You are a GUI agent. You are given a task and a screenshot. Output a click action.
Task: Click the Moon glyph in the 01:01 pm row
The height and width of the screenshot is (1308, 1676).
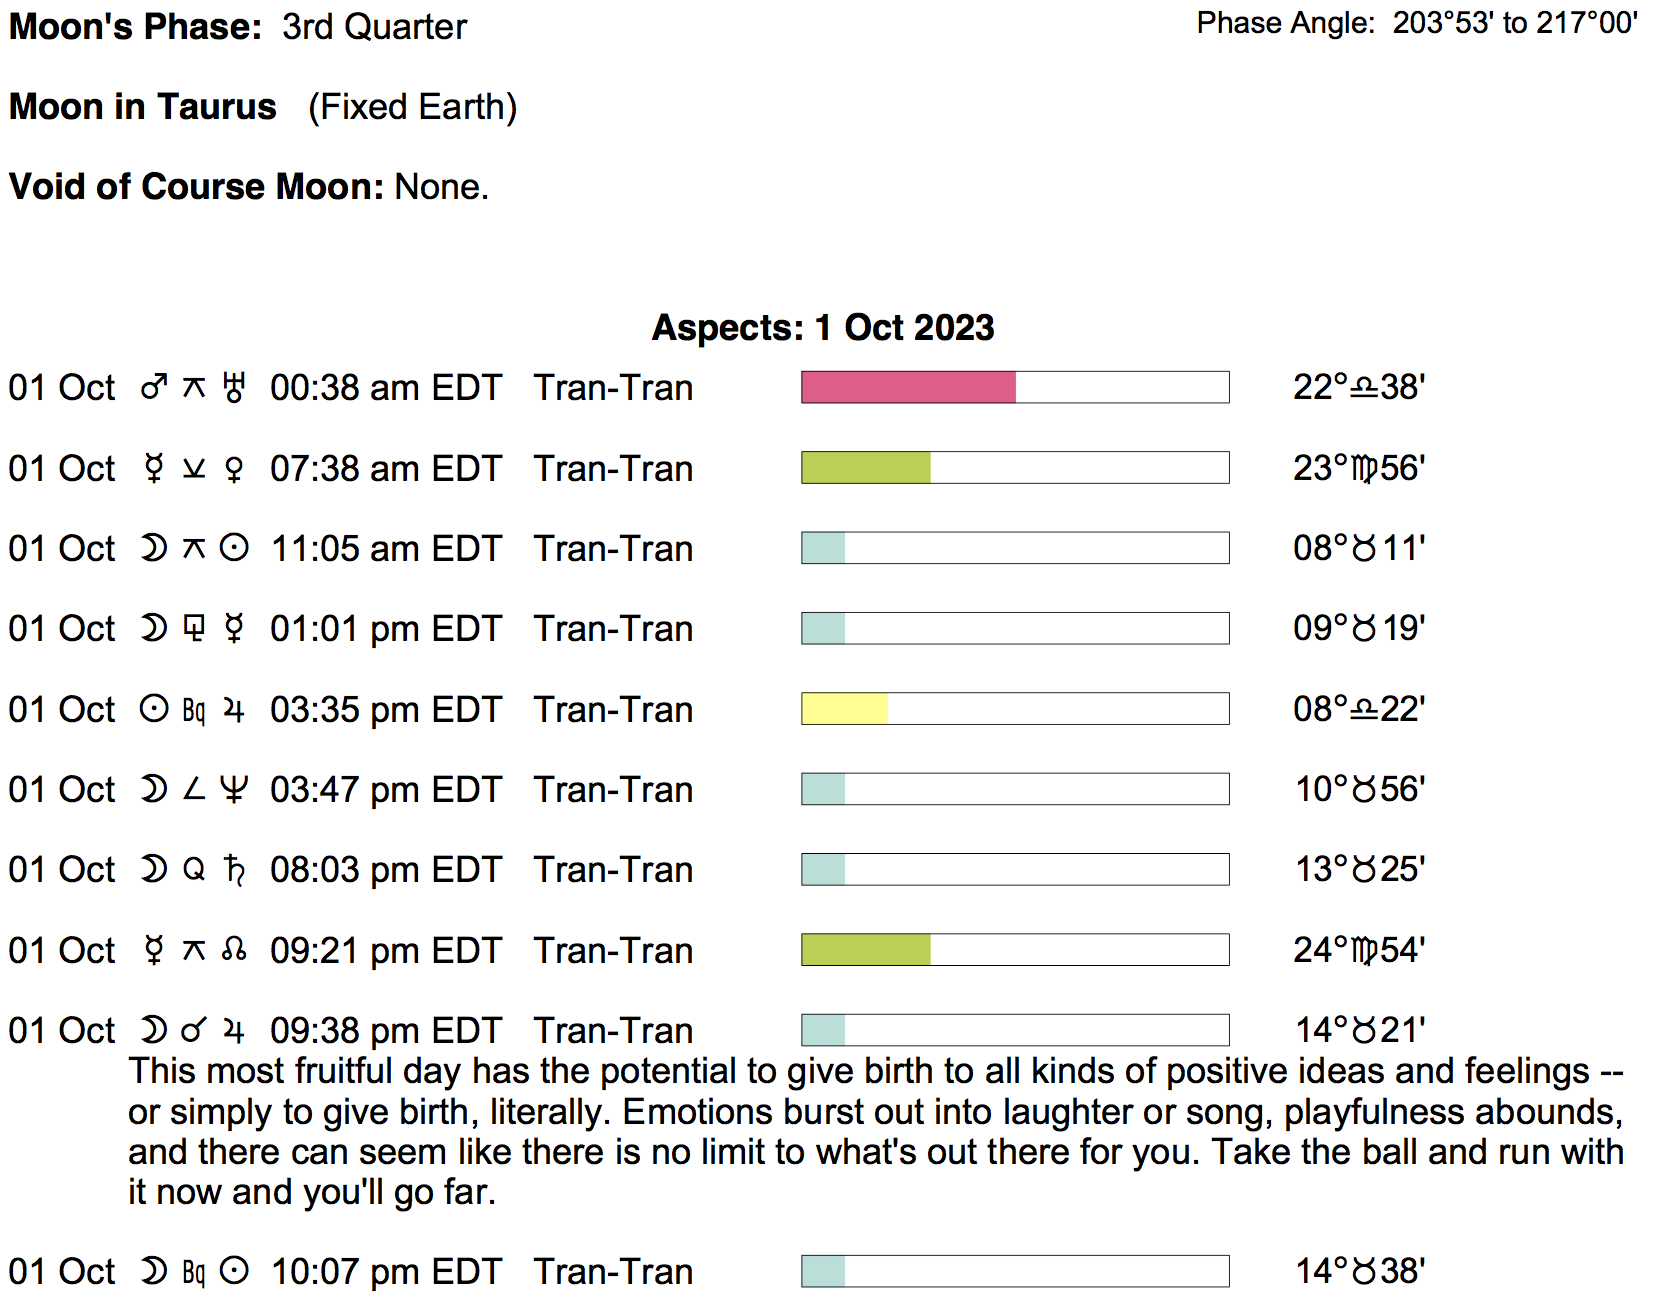[153, 629]
